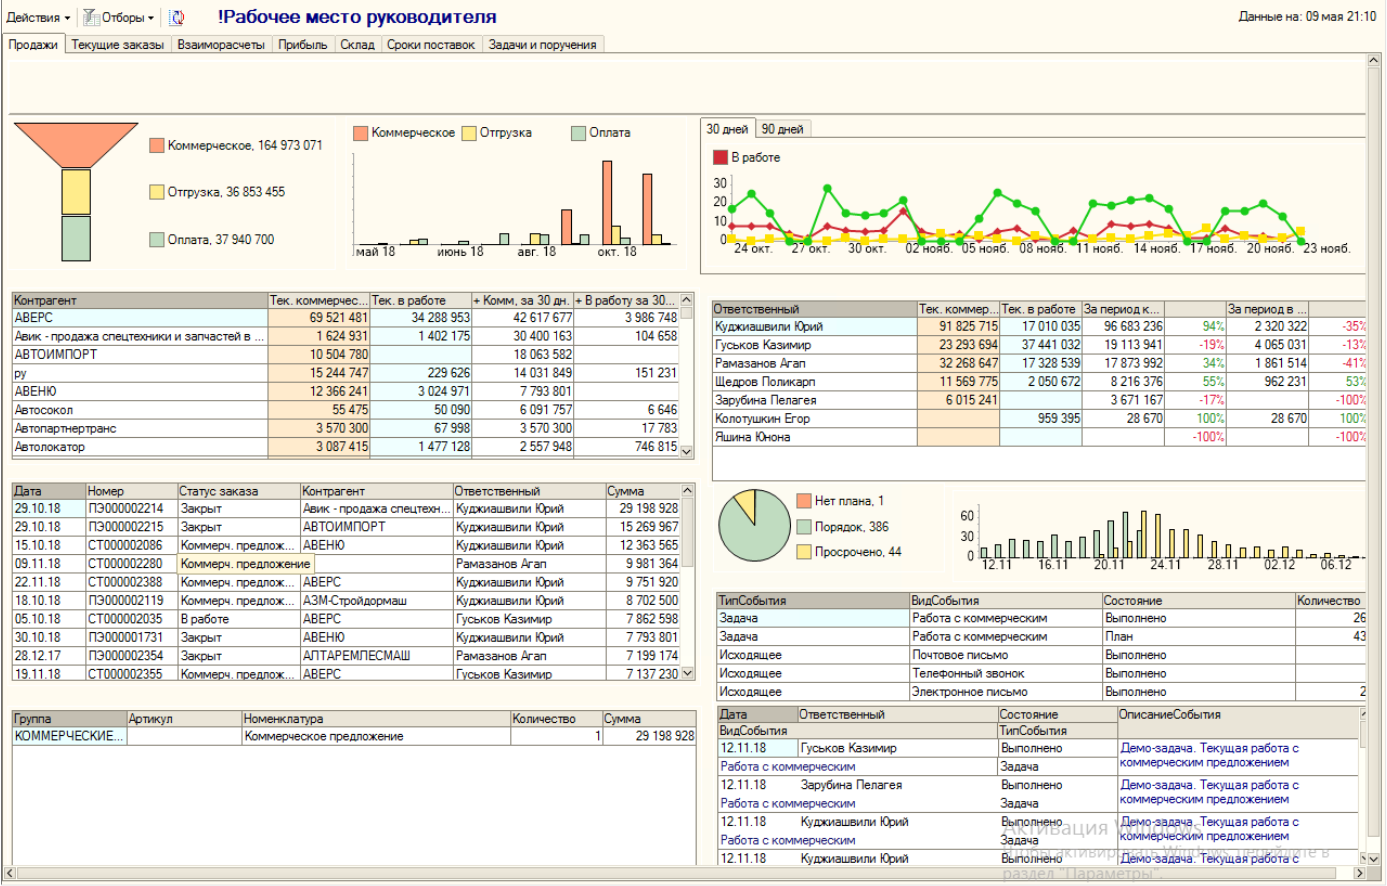Click the refresh data icon in toolbar
This screenshot has width=1387, height=886.
pos(177,17)
